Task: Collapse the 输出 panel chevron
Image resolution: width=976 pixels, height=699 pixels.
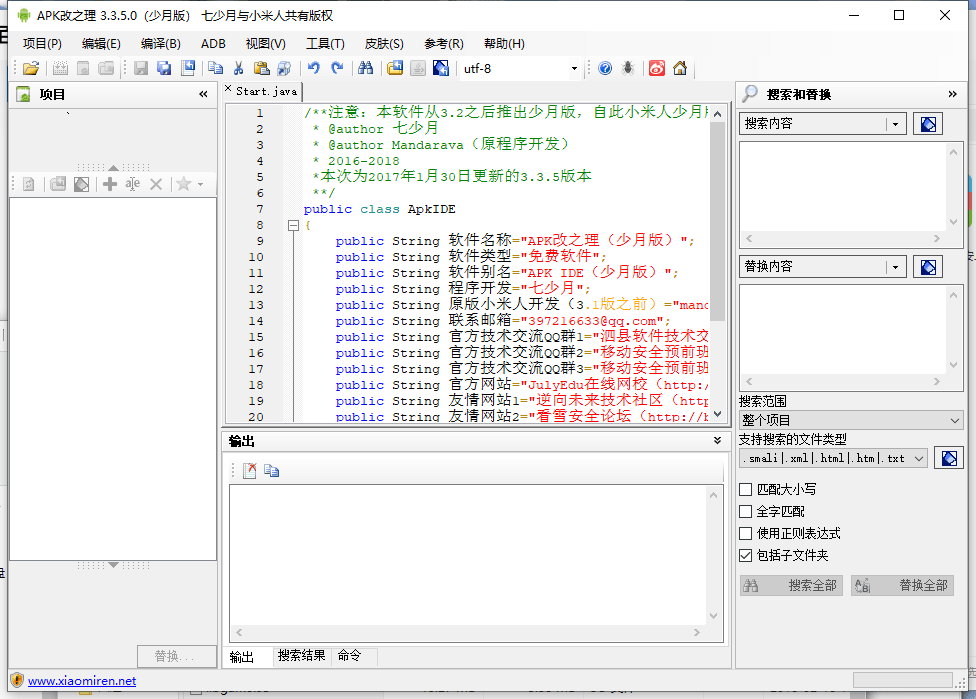Action: click(x=717, y=440)
